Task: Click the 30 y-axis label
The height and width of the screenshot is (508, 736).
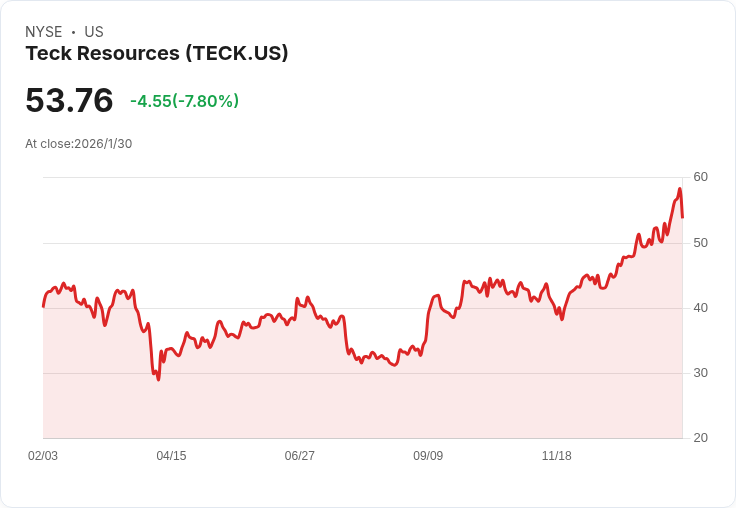Action: 700,372
